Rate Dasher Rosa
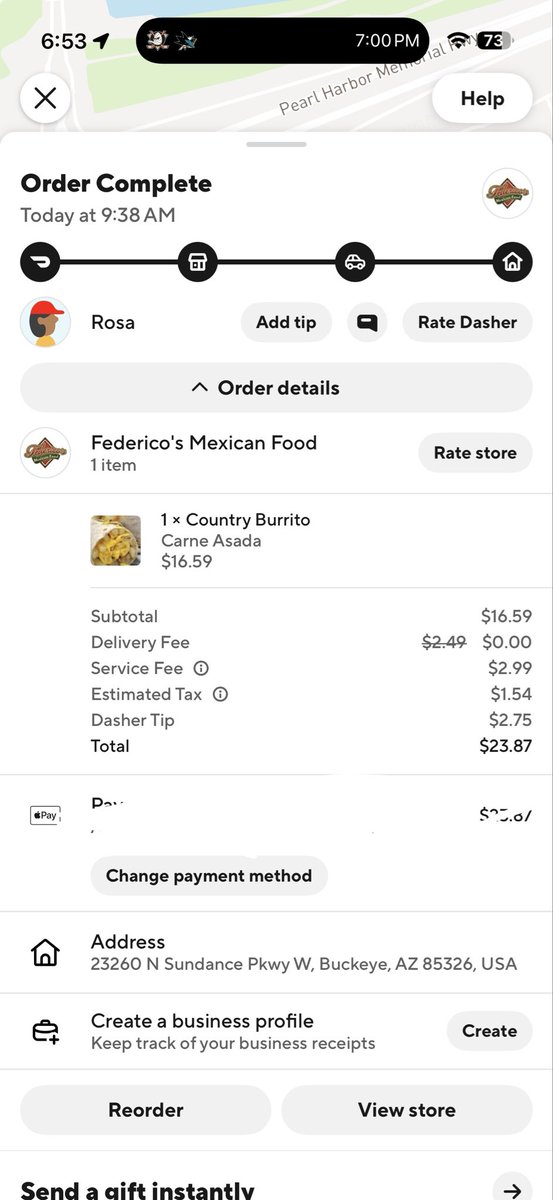The image size is (553, 1200). pyautogui.click(x=467, y=323)
